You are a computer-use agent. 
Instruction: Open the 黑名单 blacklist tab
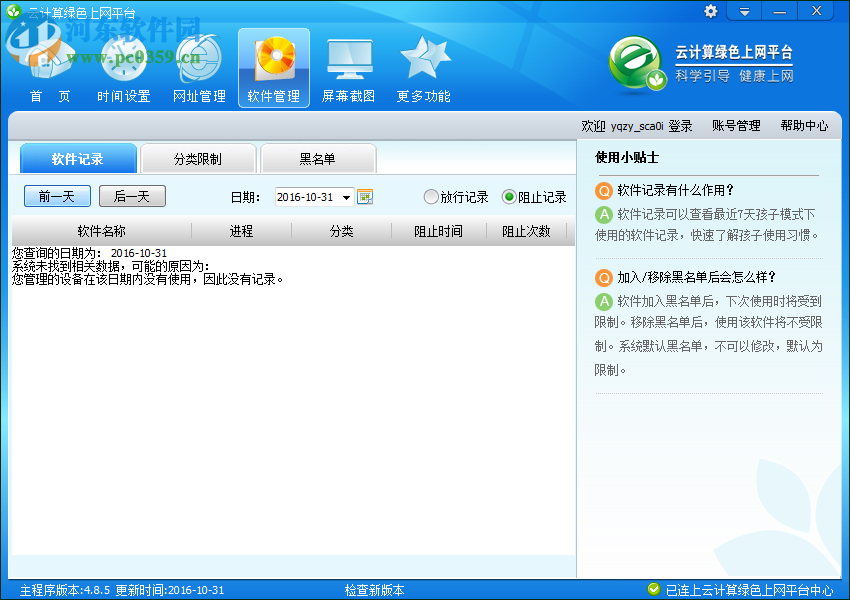[x=318, y=158]
